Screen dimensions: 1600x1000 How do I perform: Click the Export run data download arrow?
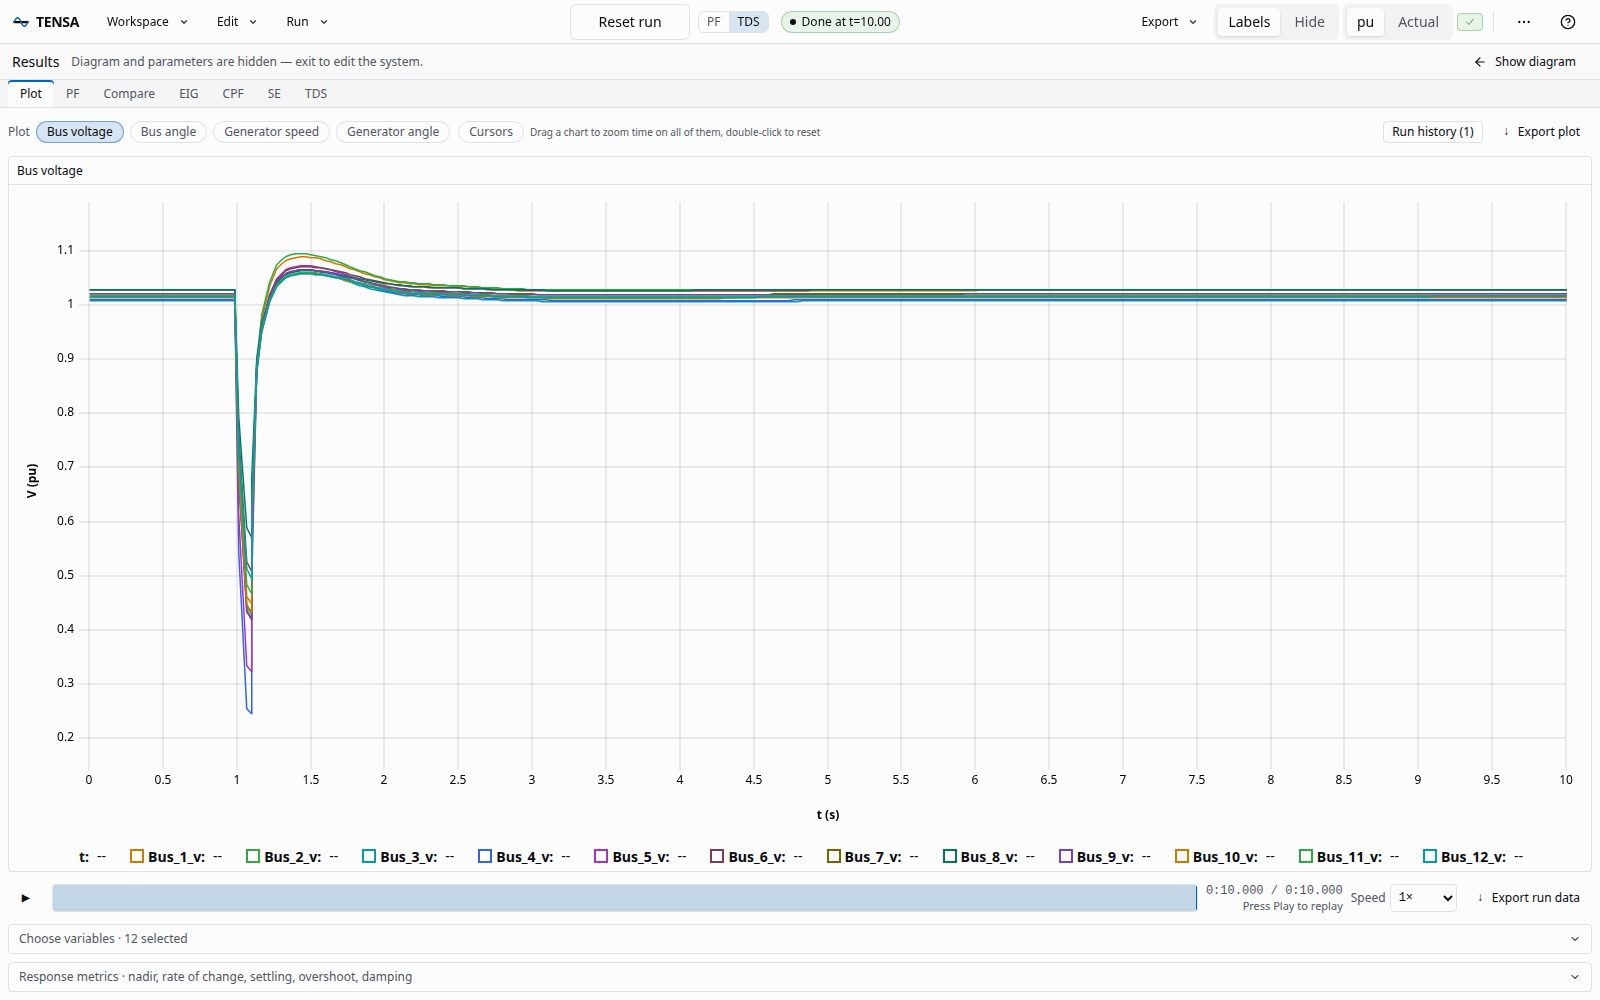pyautogui.click(x=1480, y=898)
